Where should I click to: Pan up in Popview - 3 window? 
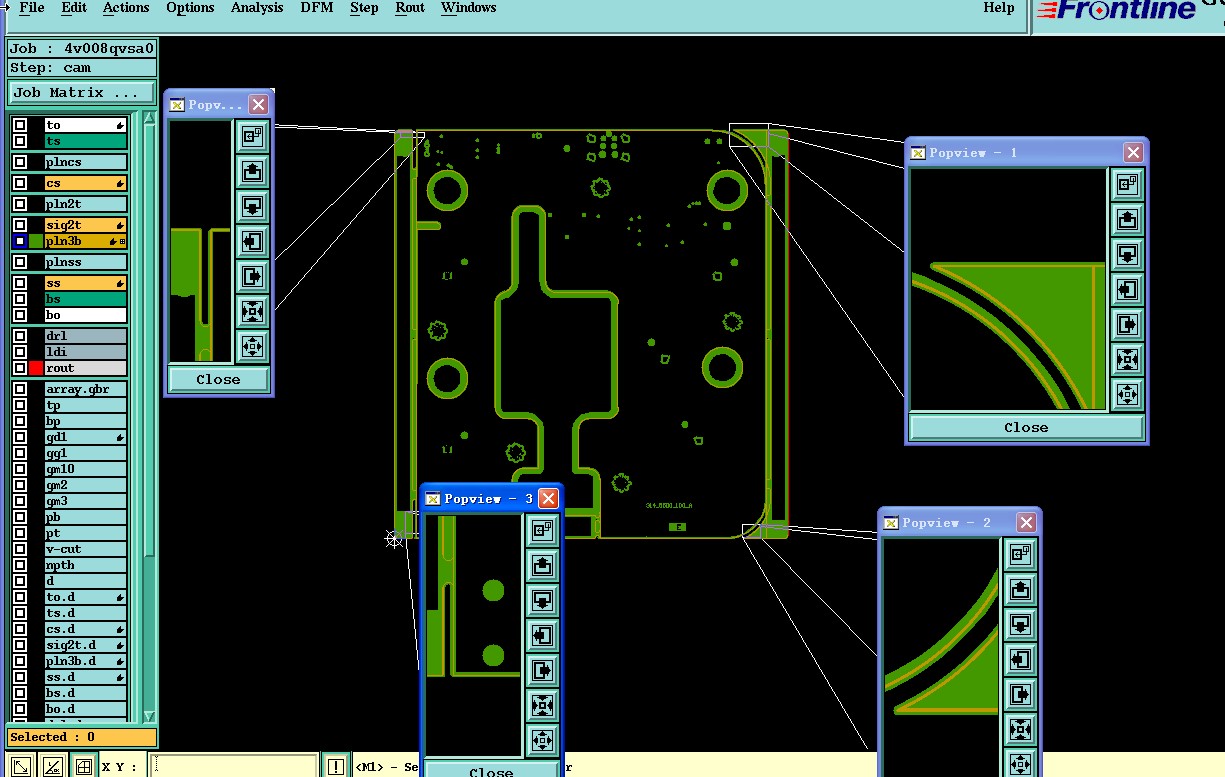click(542, 565)
